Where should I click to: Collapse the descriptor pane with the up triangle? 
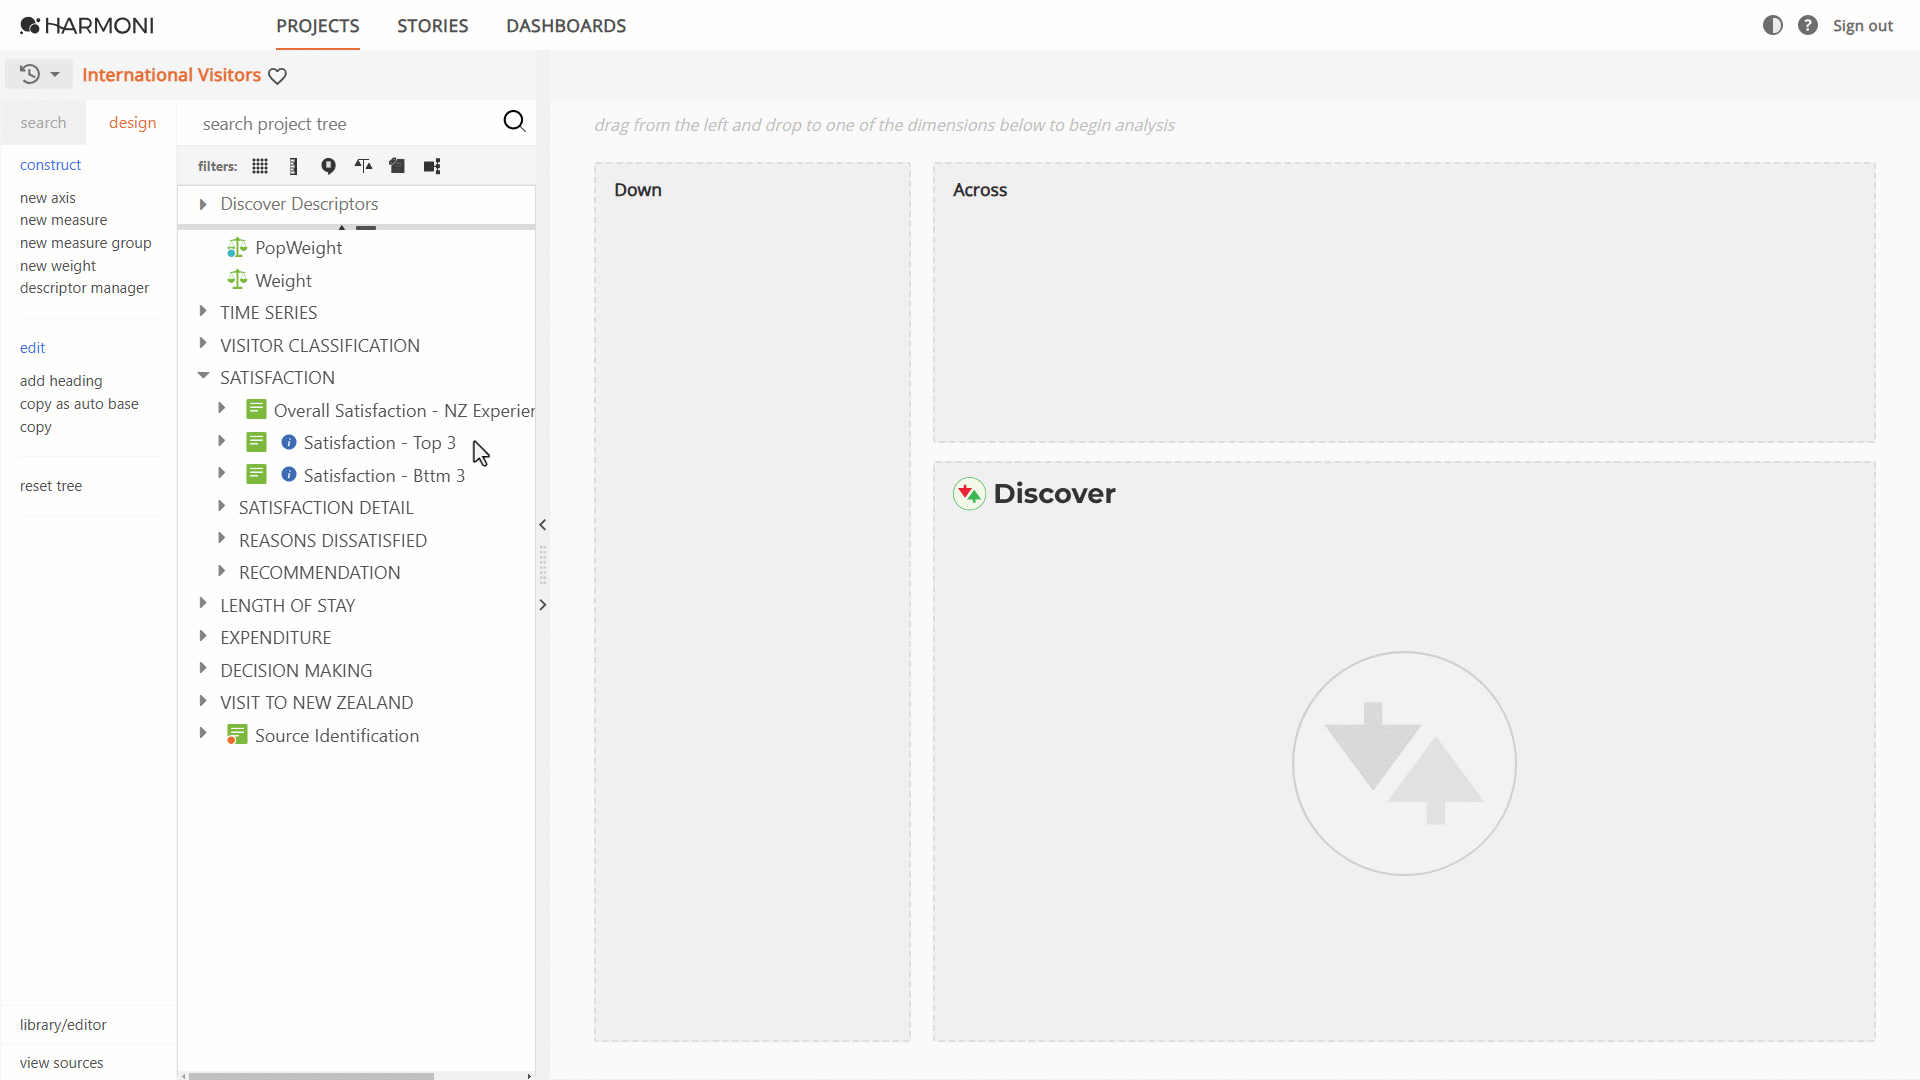pyautogui.click(x=342, y=228)
